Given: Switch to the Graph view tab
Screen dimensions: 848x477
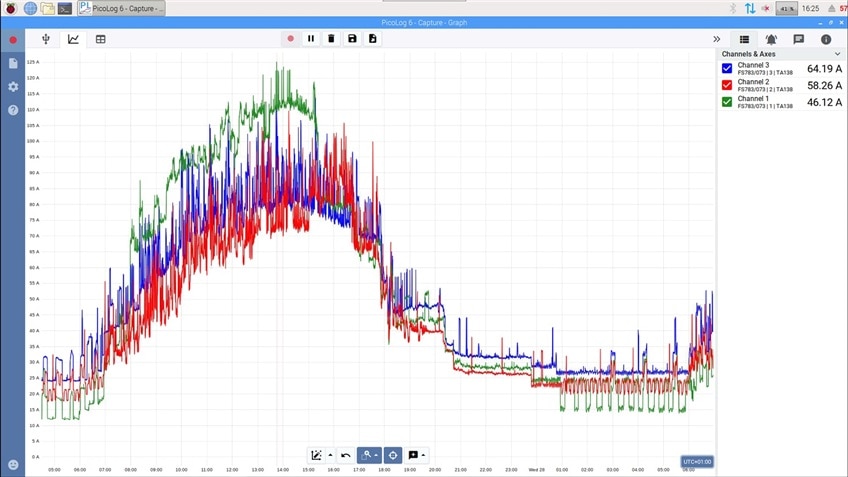Looking at the screenshot, I should pyautogui.click(x=73, y=39).
